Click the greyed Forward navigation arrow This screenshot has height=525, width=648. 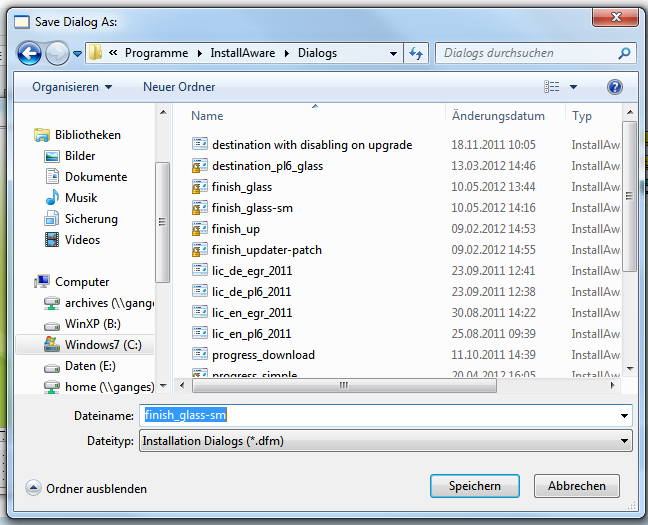click(57, 53)
